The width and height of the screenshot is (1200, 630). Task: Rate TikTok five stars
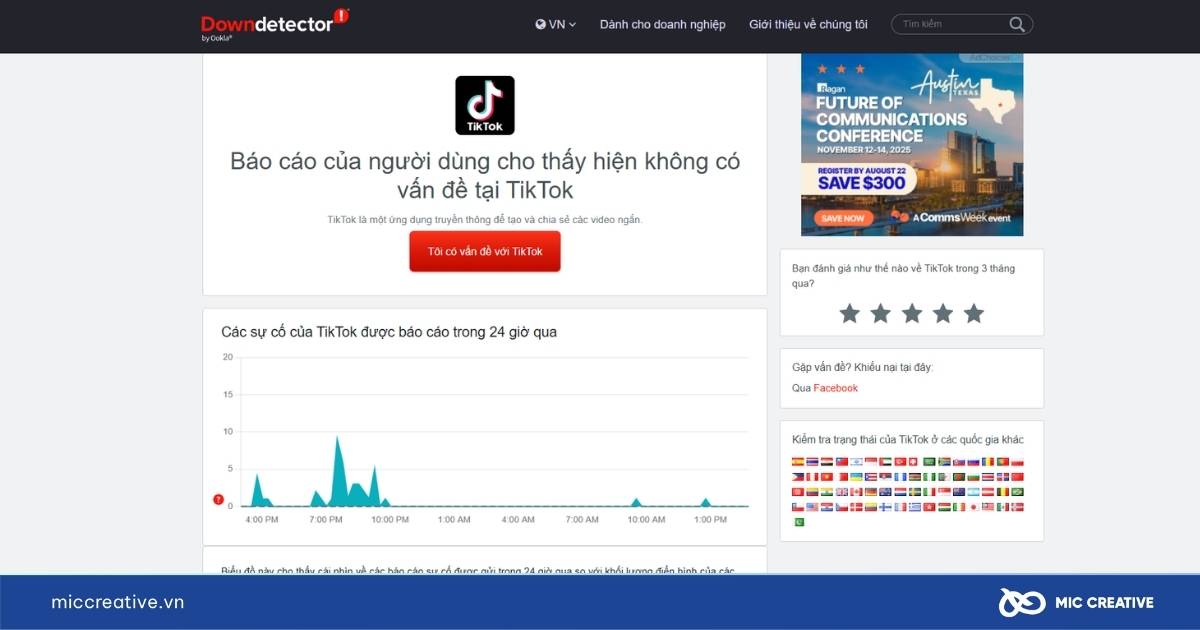click(974, 314)
